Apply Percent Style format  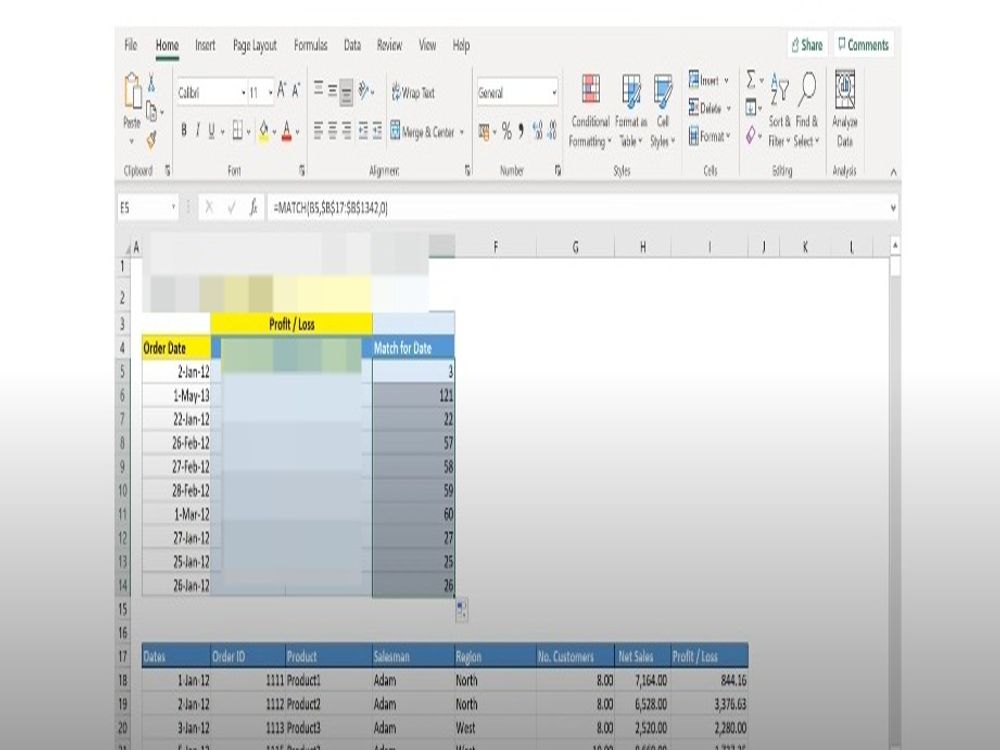pos(506,131)
